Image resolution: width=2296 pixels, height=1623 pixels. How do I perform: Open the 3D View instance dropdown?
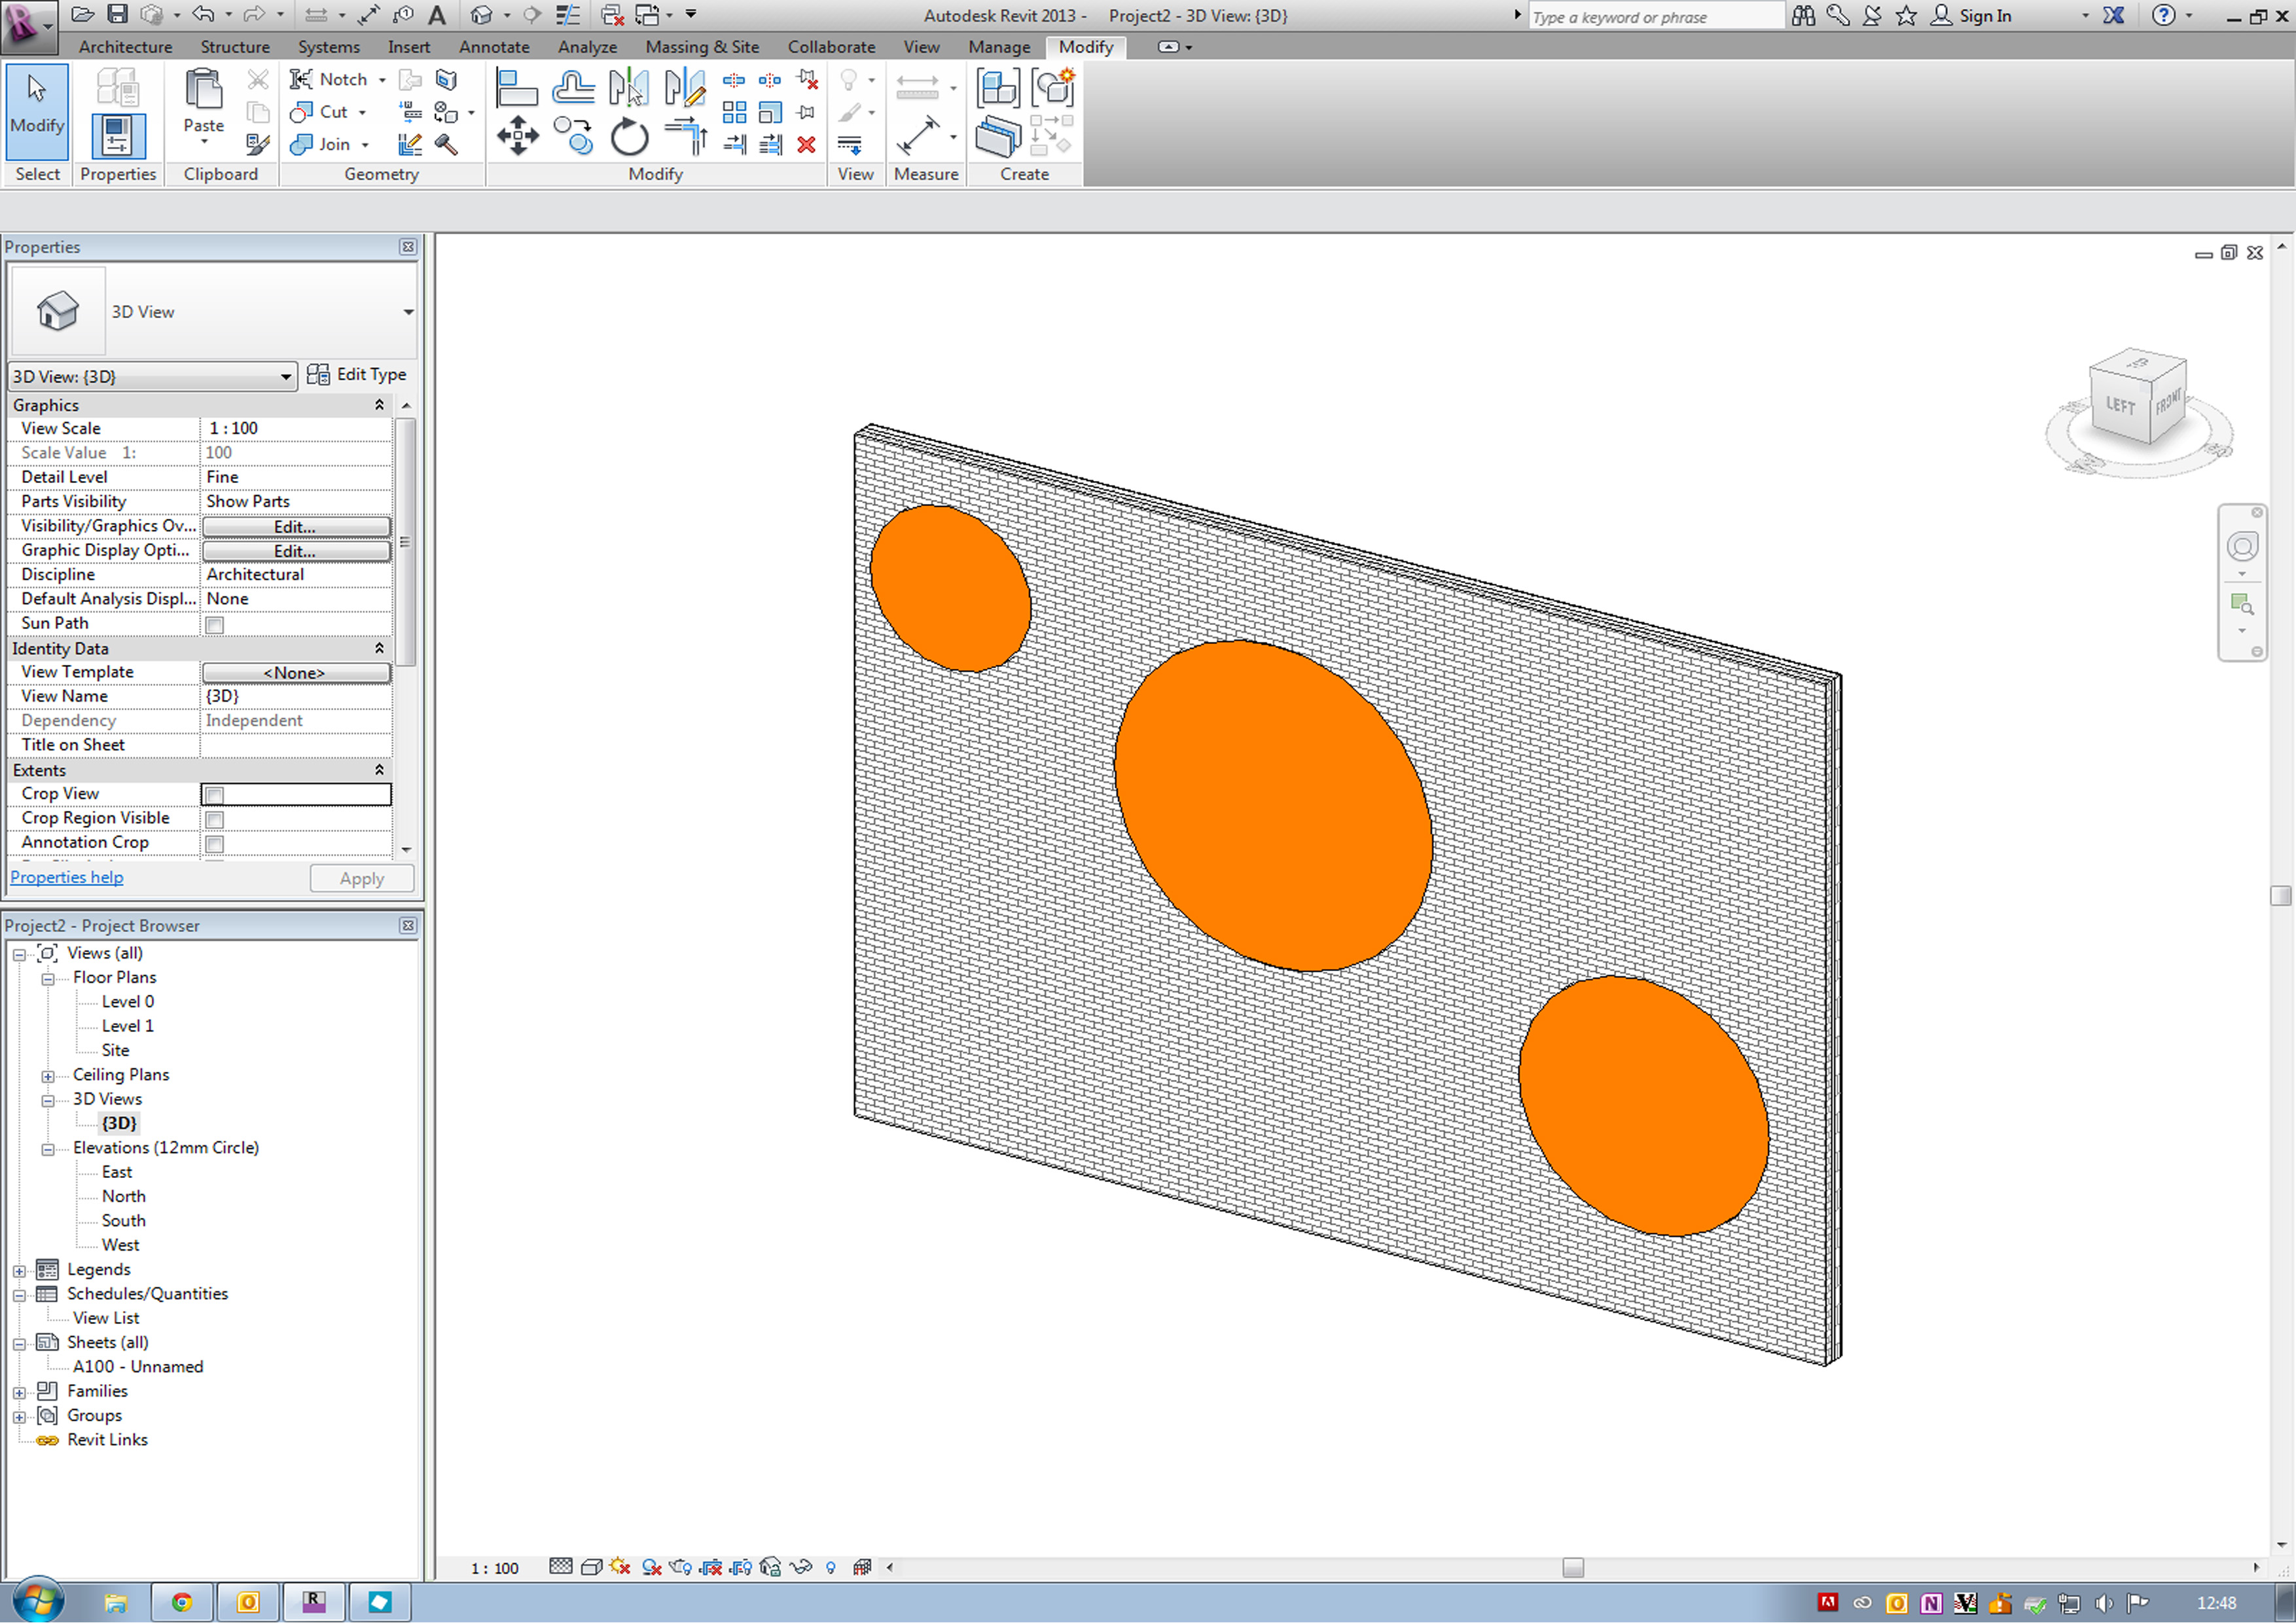pos(285,377)
